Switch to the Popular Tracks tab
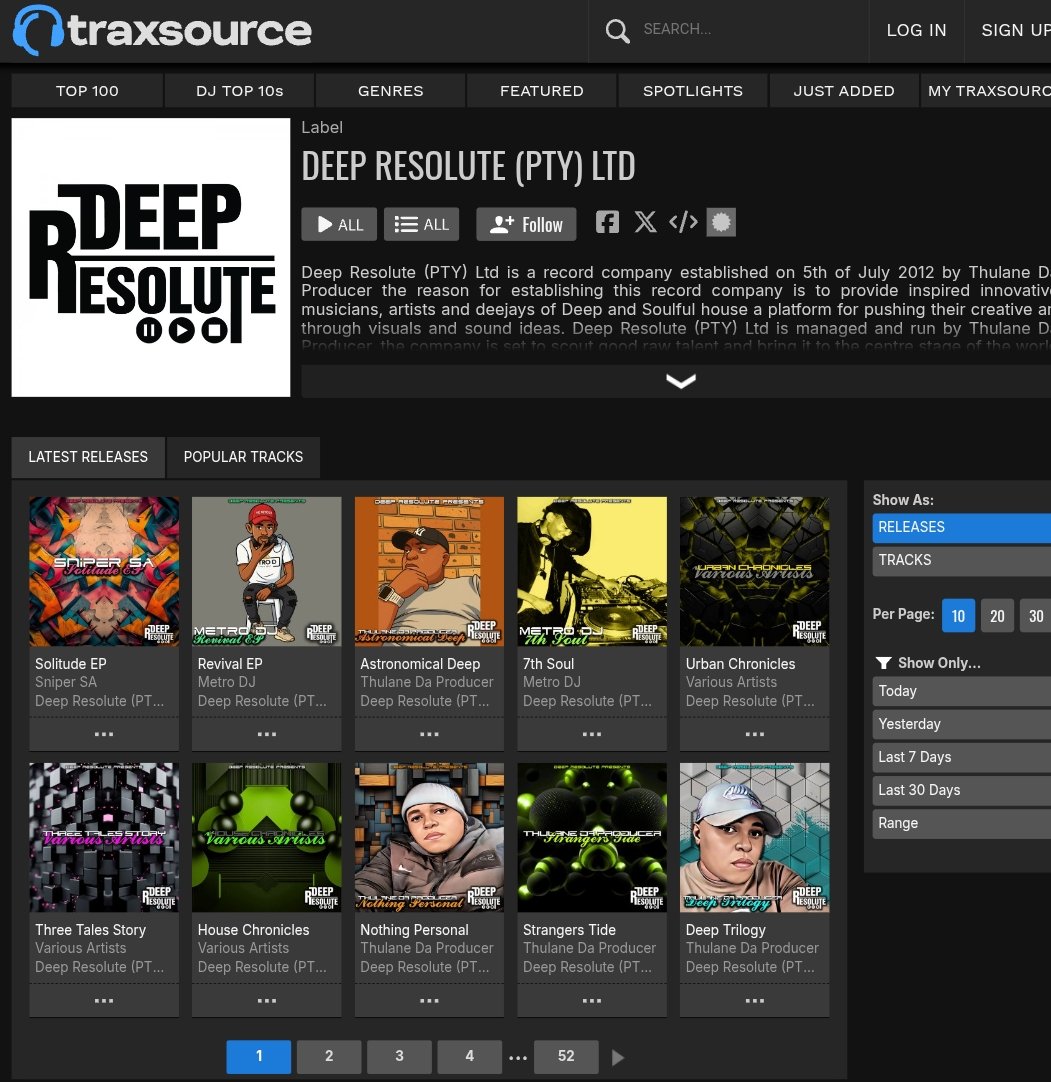The height and width of the screenshot is (1082, 1051). 243,457
